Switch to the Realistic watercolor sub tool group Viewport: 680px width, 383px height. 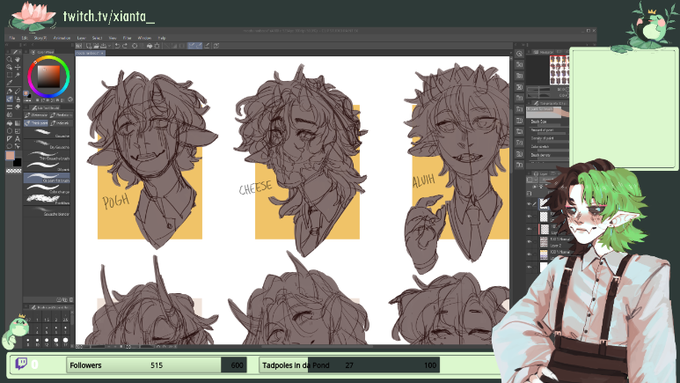61,115
